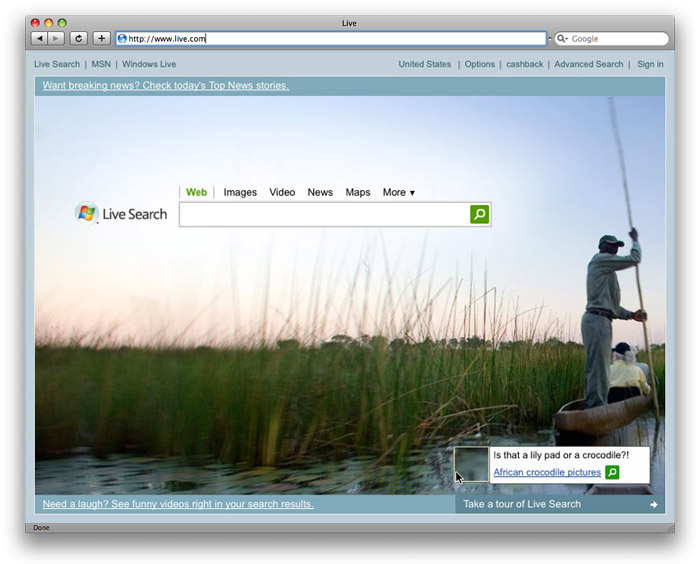This screenshot has width=700, height=564.
Task: Expand the More search categories dropdown
Action: [399, 192]
